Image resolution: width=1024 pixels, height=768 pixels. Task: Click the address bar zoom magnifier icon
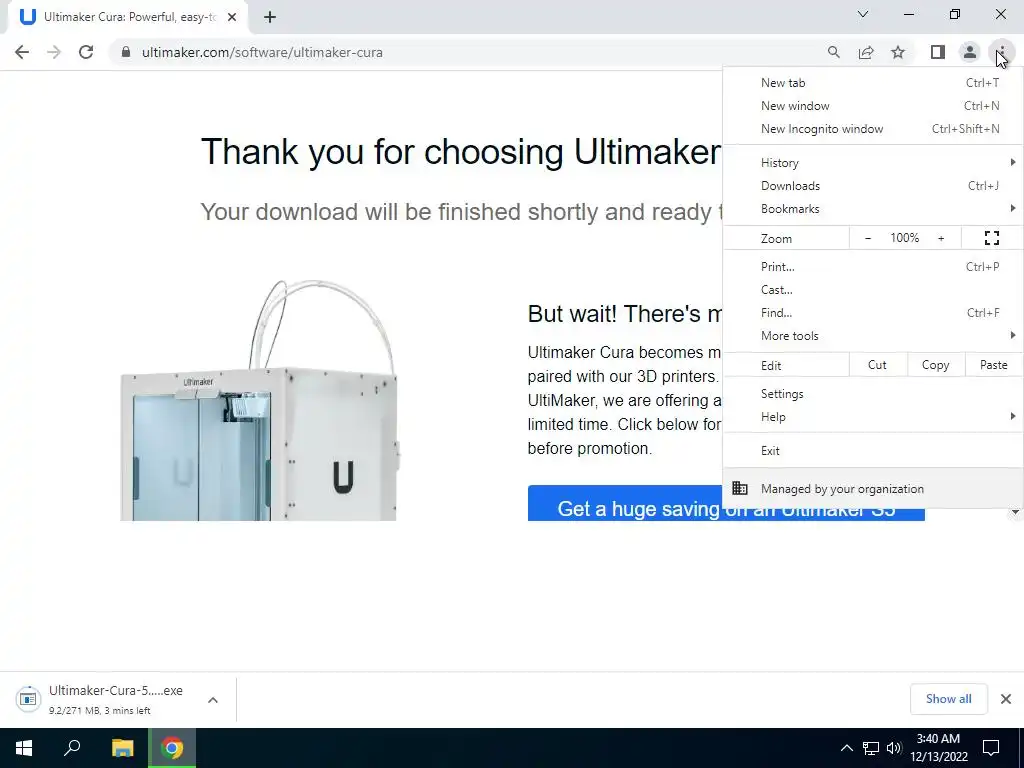tap(833, 52)
